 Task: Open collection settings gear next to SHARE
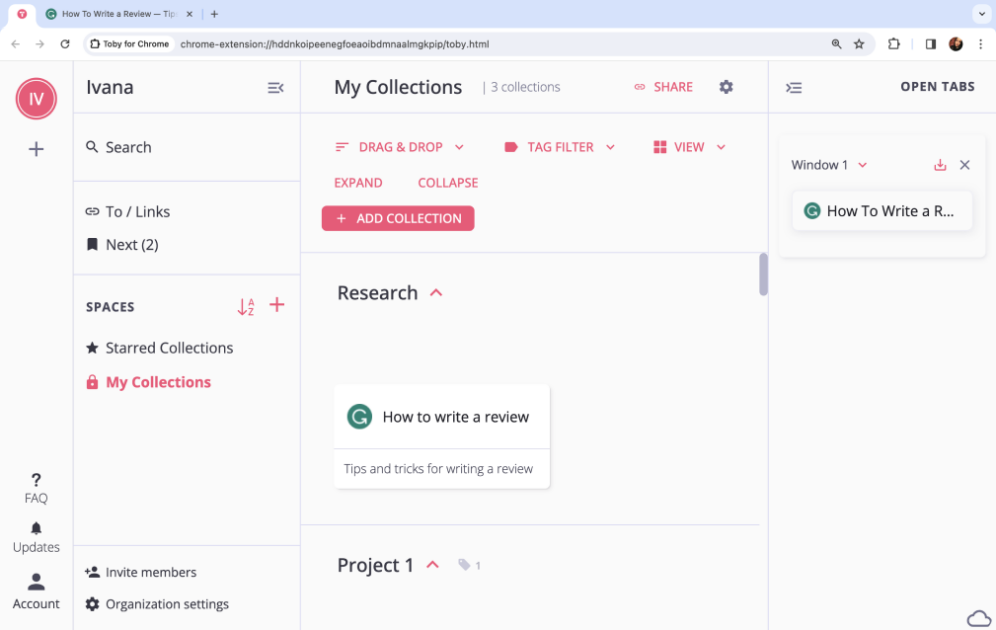click(x=726, y=87)
